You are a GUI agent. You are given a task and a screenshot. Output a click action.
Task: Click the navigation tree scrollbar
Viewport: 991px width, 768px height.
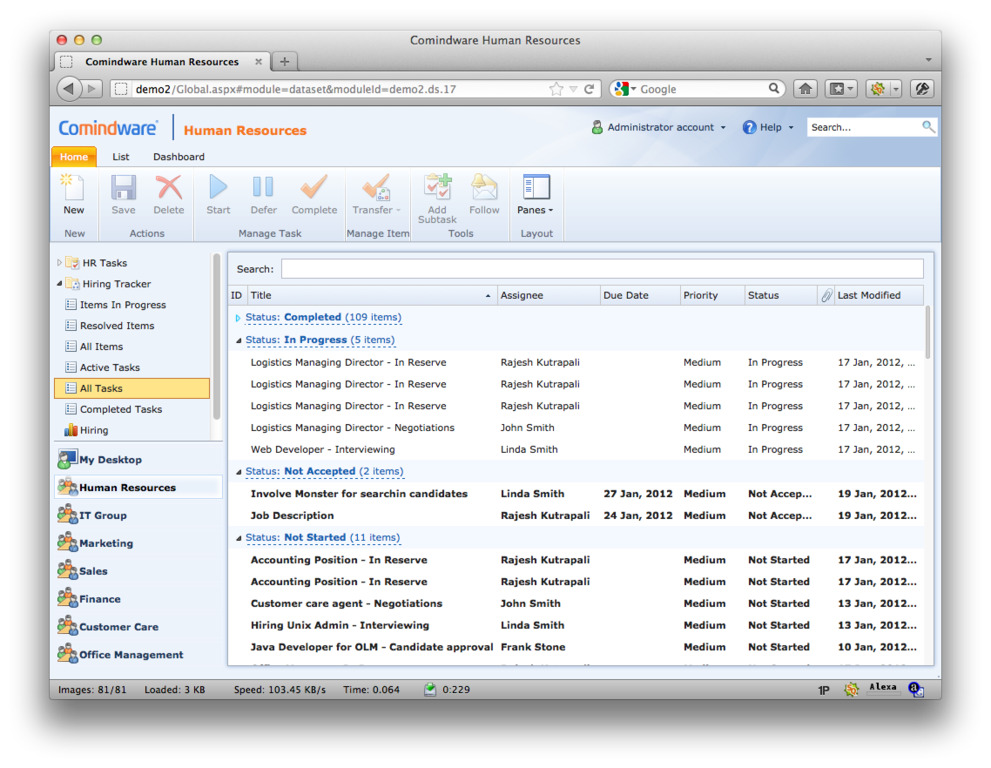click(x=217, y=336)
